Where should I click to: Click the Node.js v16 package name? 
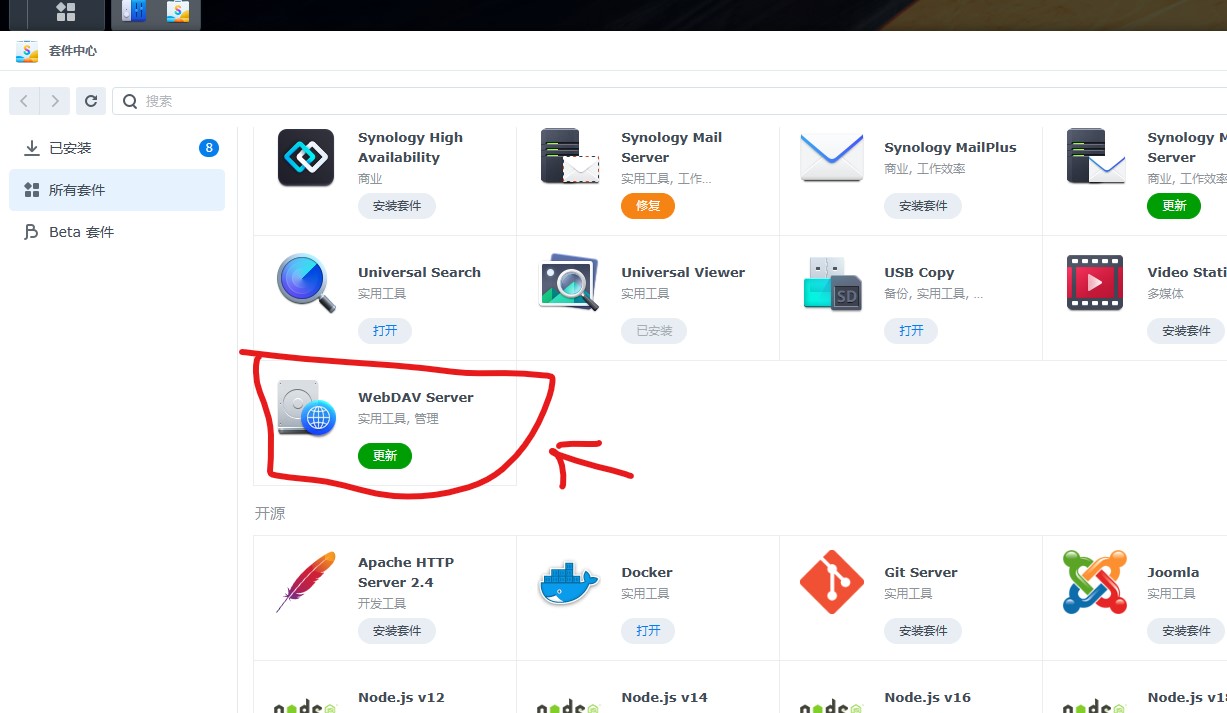coord(928,698)
